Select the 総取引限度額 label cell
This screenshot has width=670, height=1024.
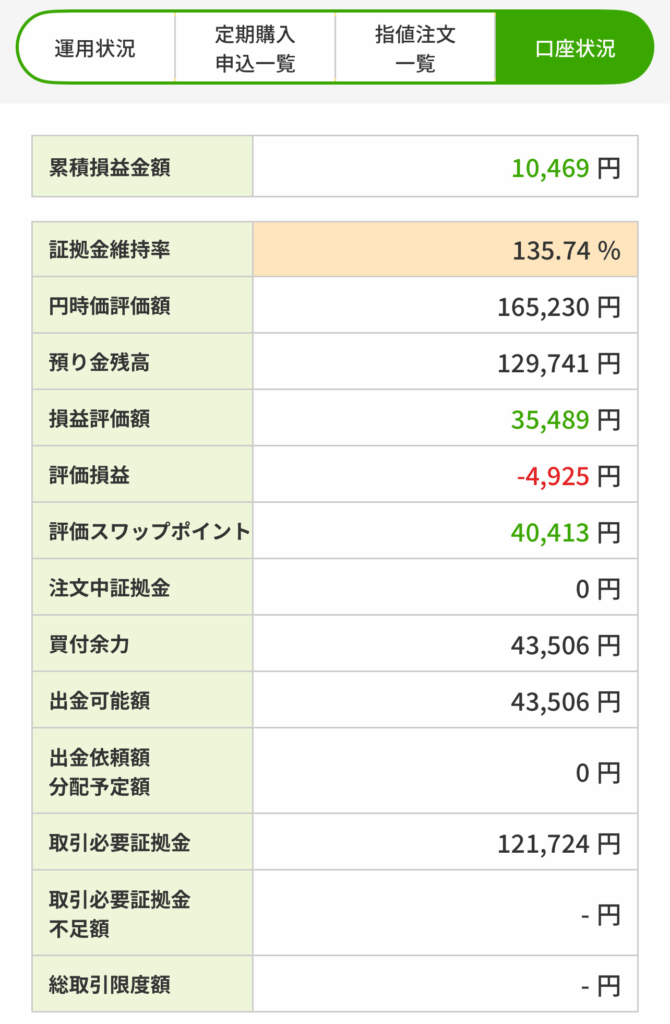(x=143, y=985)
